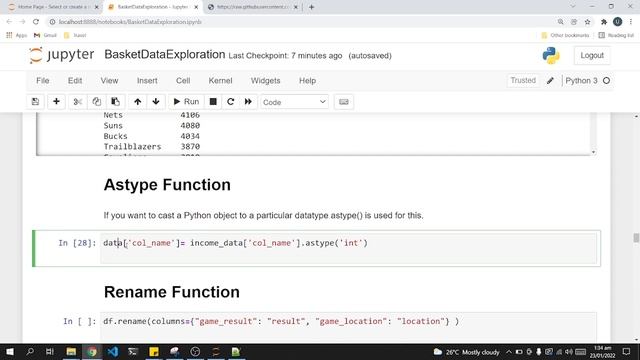Image resolution: width=640 pixels, height=360 pixels.
Task: Click the page vertical scrollbar thumb
Action: 636,238
